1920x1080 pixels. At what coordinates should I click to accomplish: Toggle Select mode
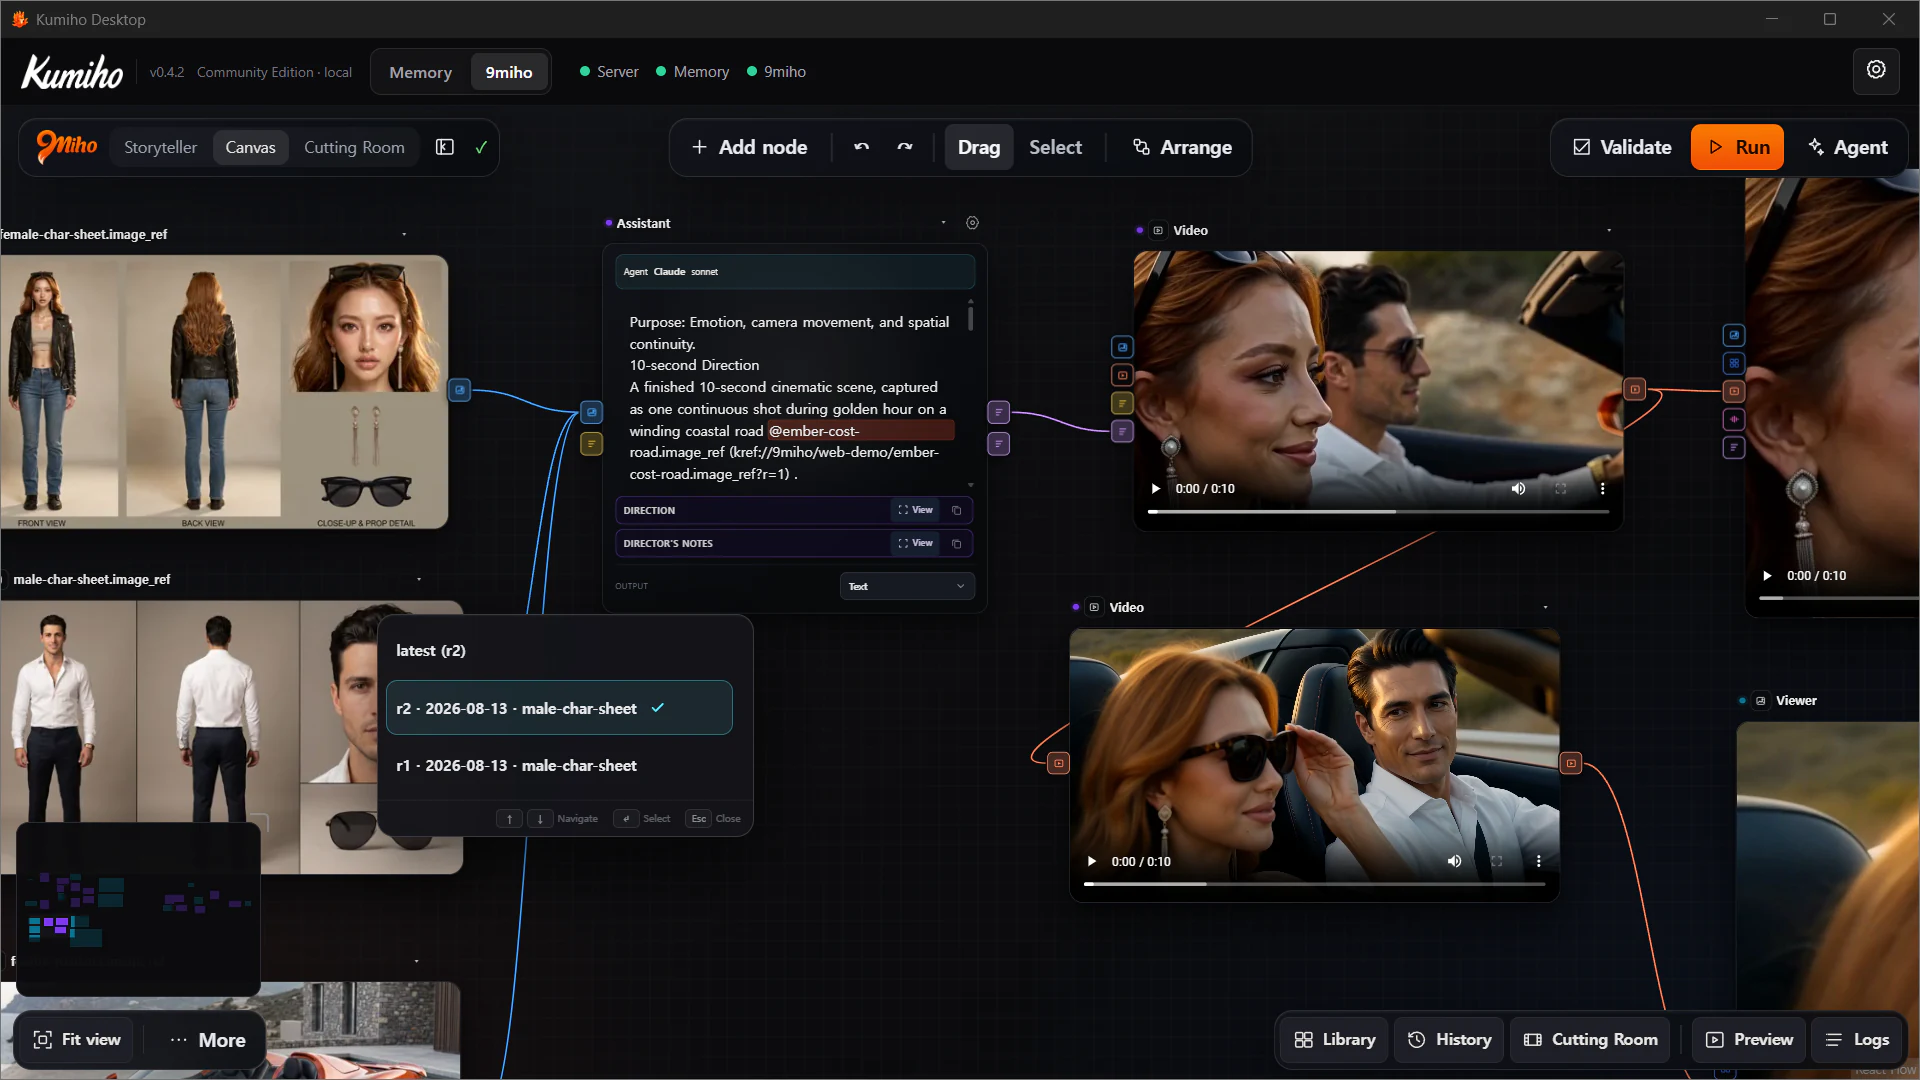pyautogui.click(x=1055, y=147)
